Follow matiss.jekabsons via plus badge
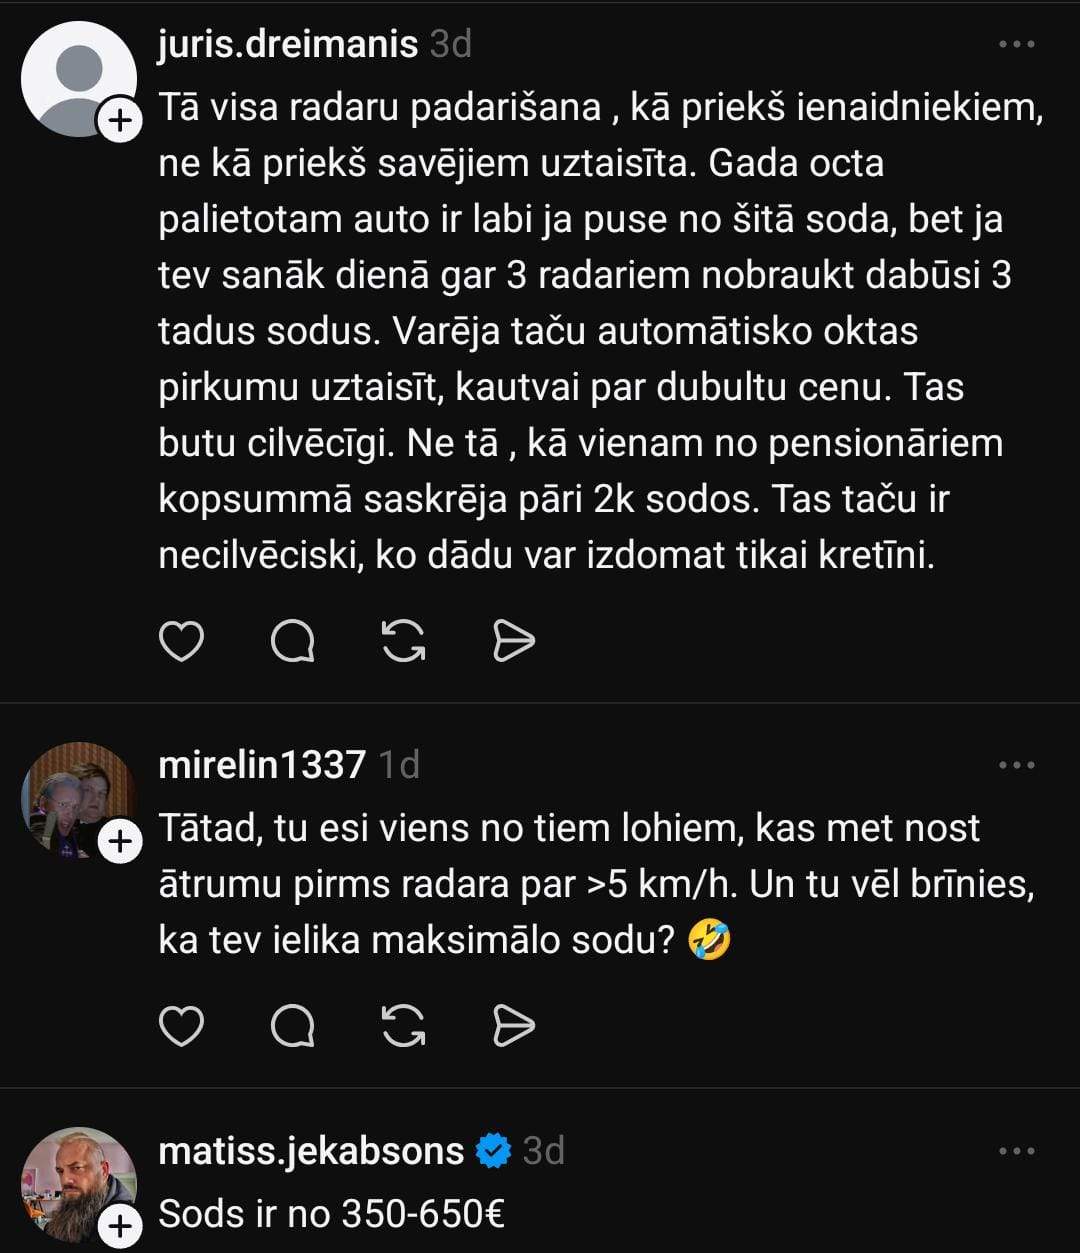 [x=120, y=1226]
